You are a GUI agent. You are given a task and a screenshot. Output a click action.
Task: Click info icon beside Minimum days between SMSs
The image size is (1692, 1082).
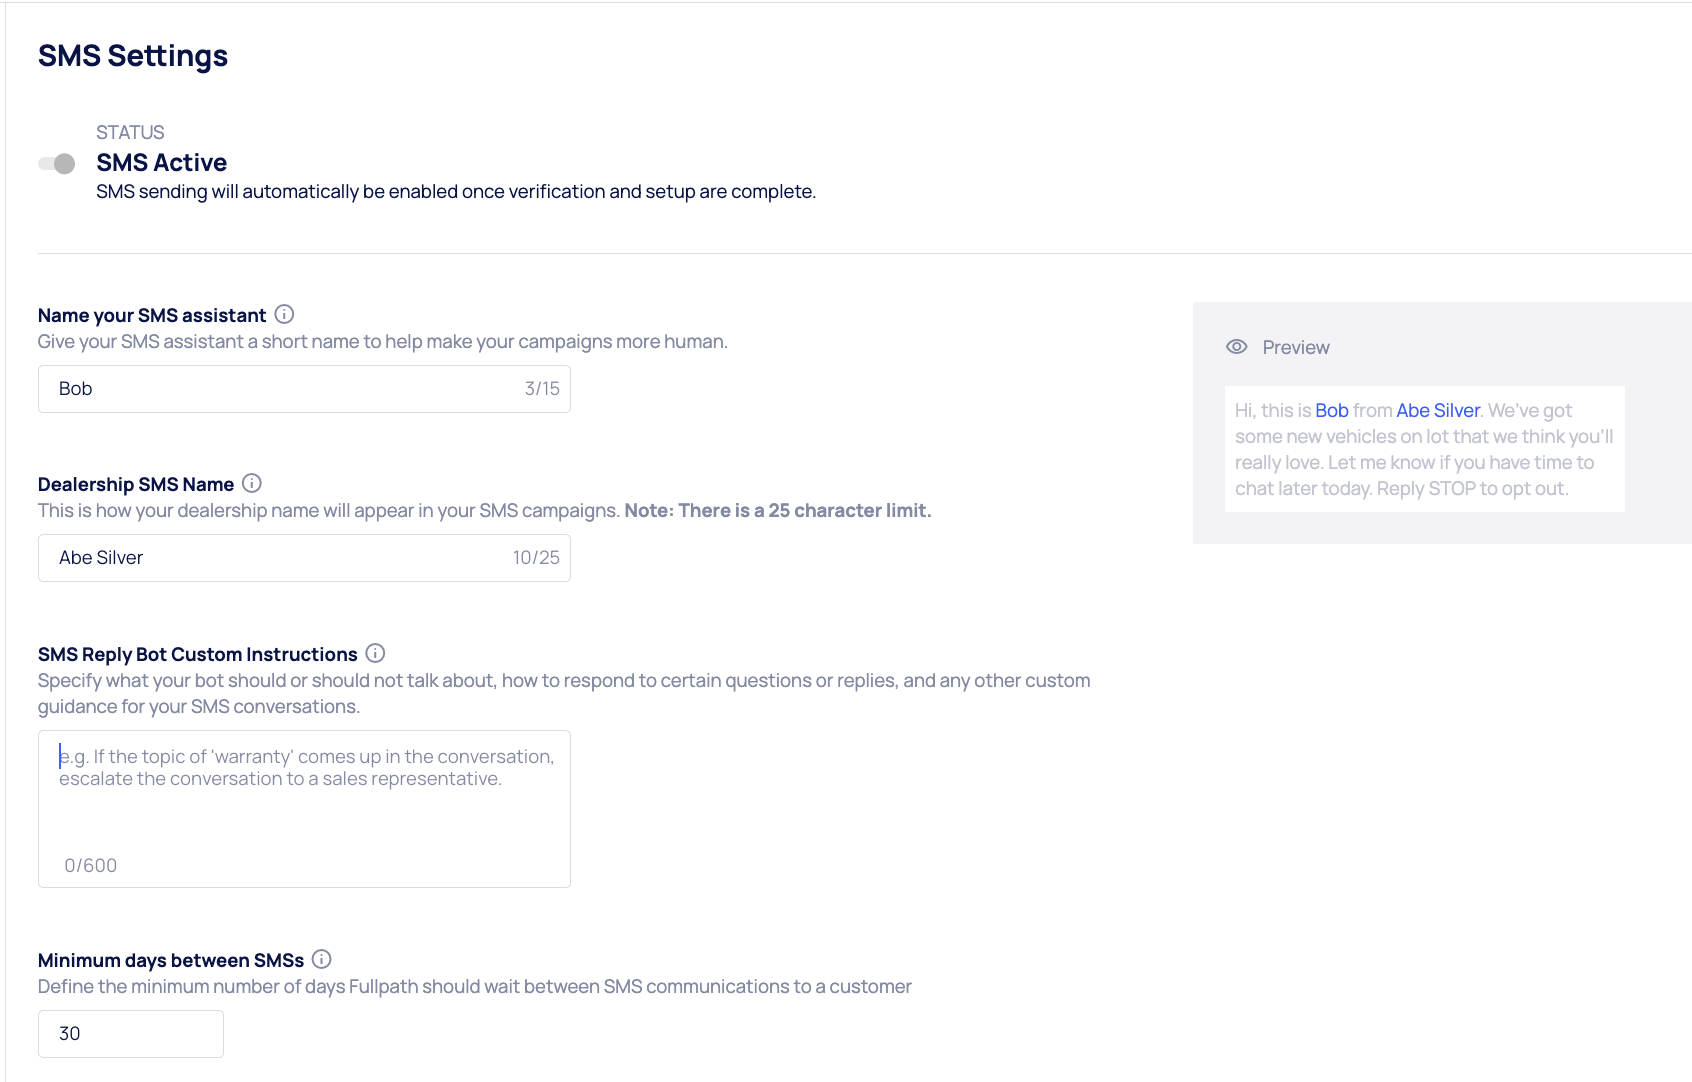[x=321, y=960]
